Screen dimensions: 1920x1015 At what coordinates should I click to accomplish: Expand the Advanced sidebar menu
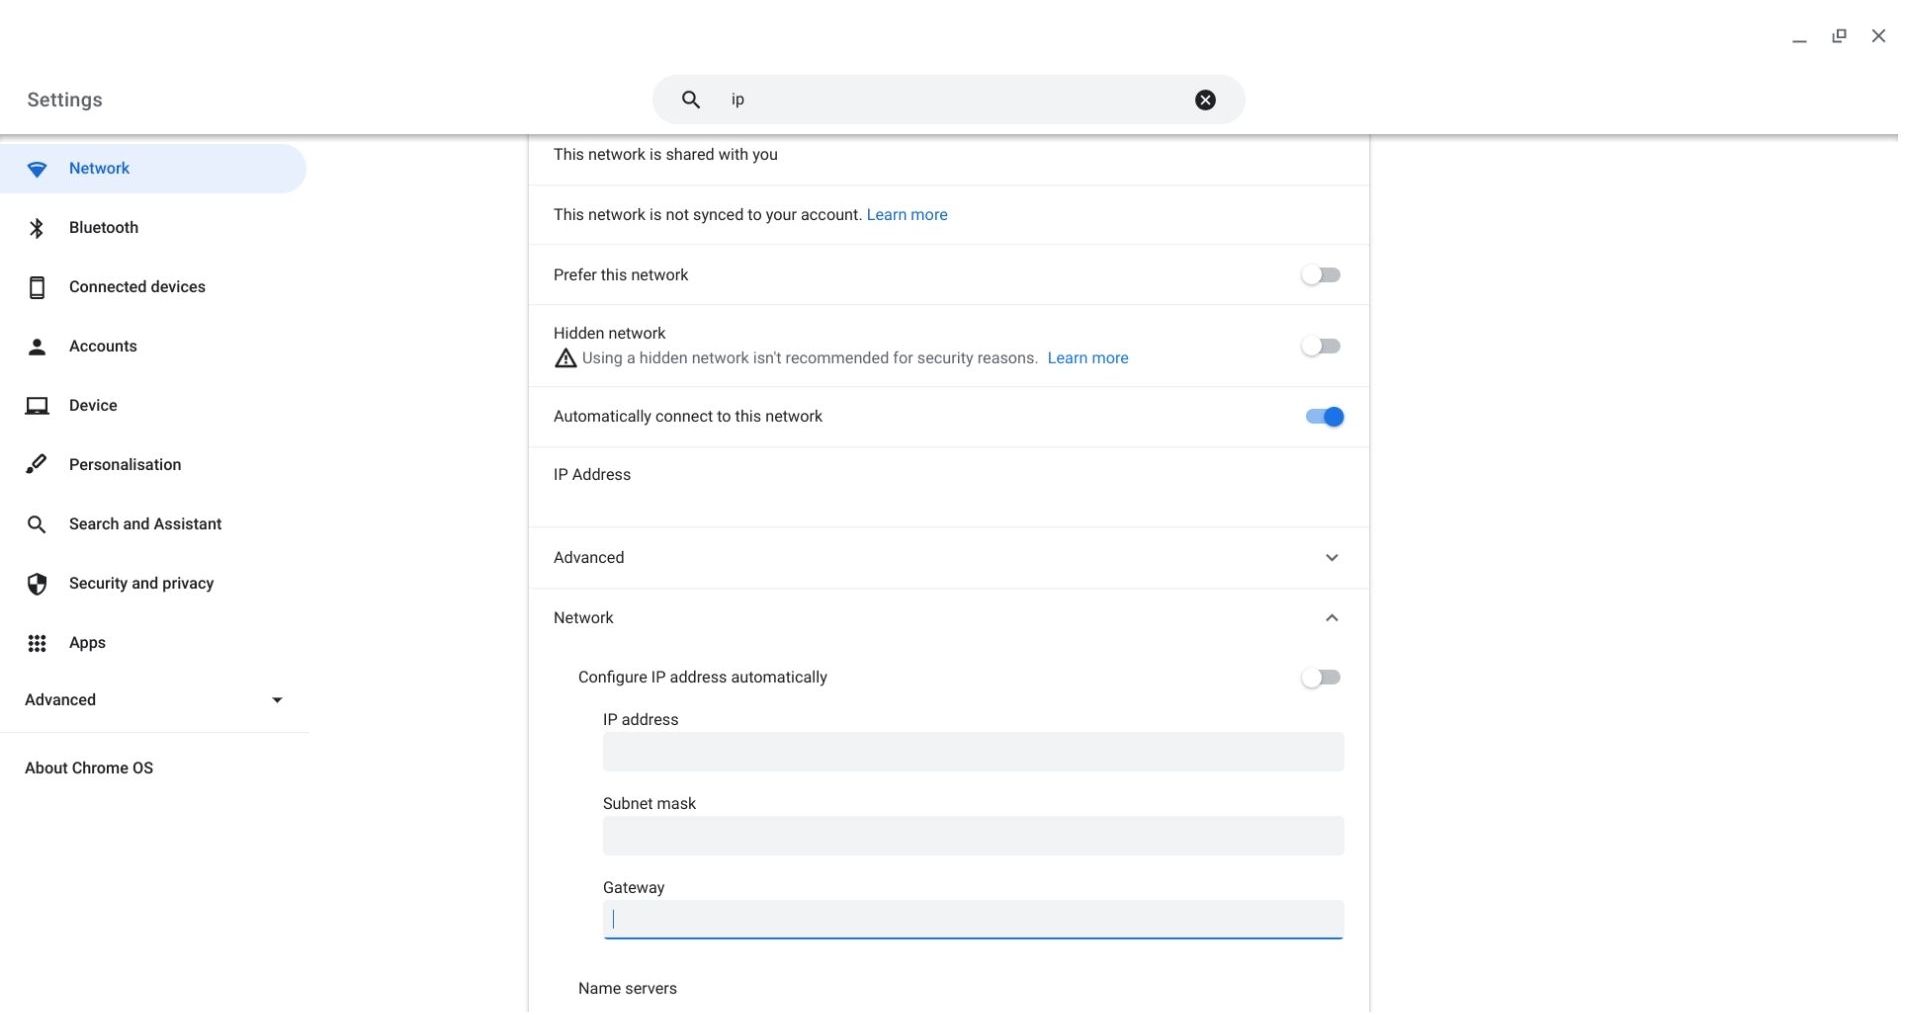[x=277, y=700]
